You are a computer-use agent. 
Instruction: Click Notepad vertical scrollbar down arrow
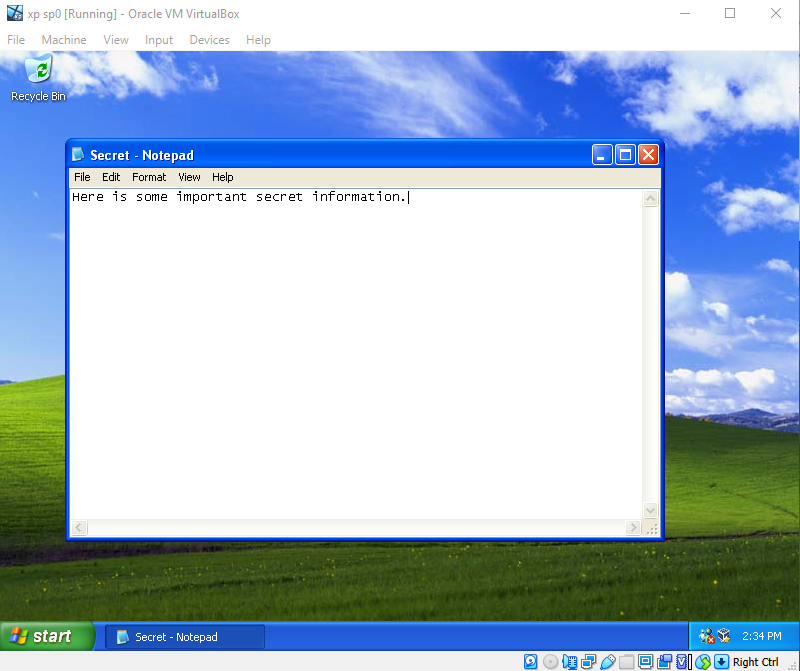point(651,510)
